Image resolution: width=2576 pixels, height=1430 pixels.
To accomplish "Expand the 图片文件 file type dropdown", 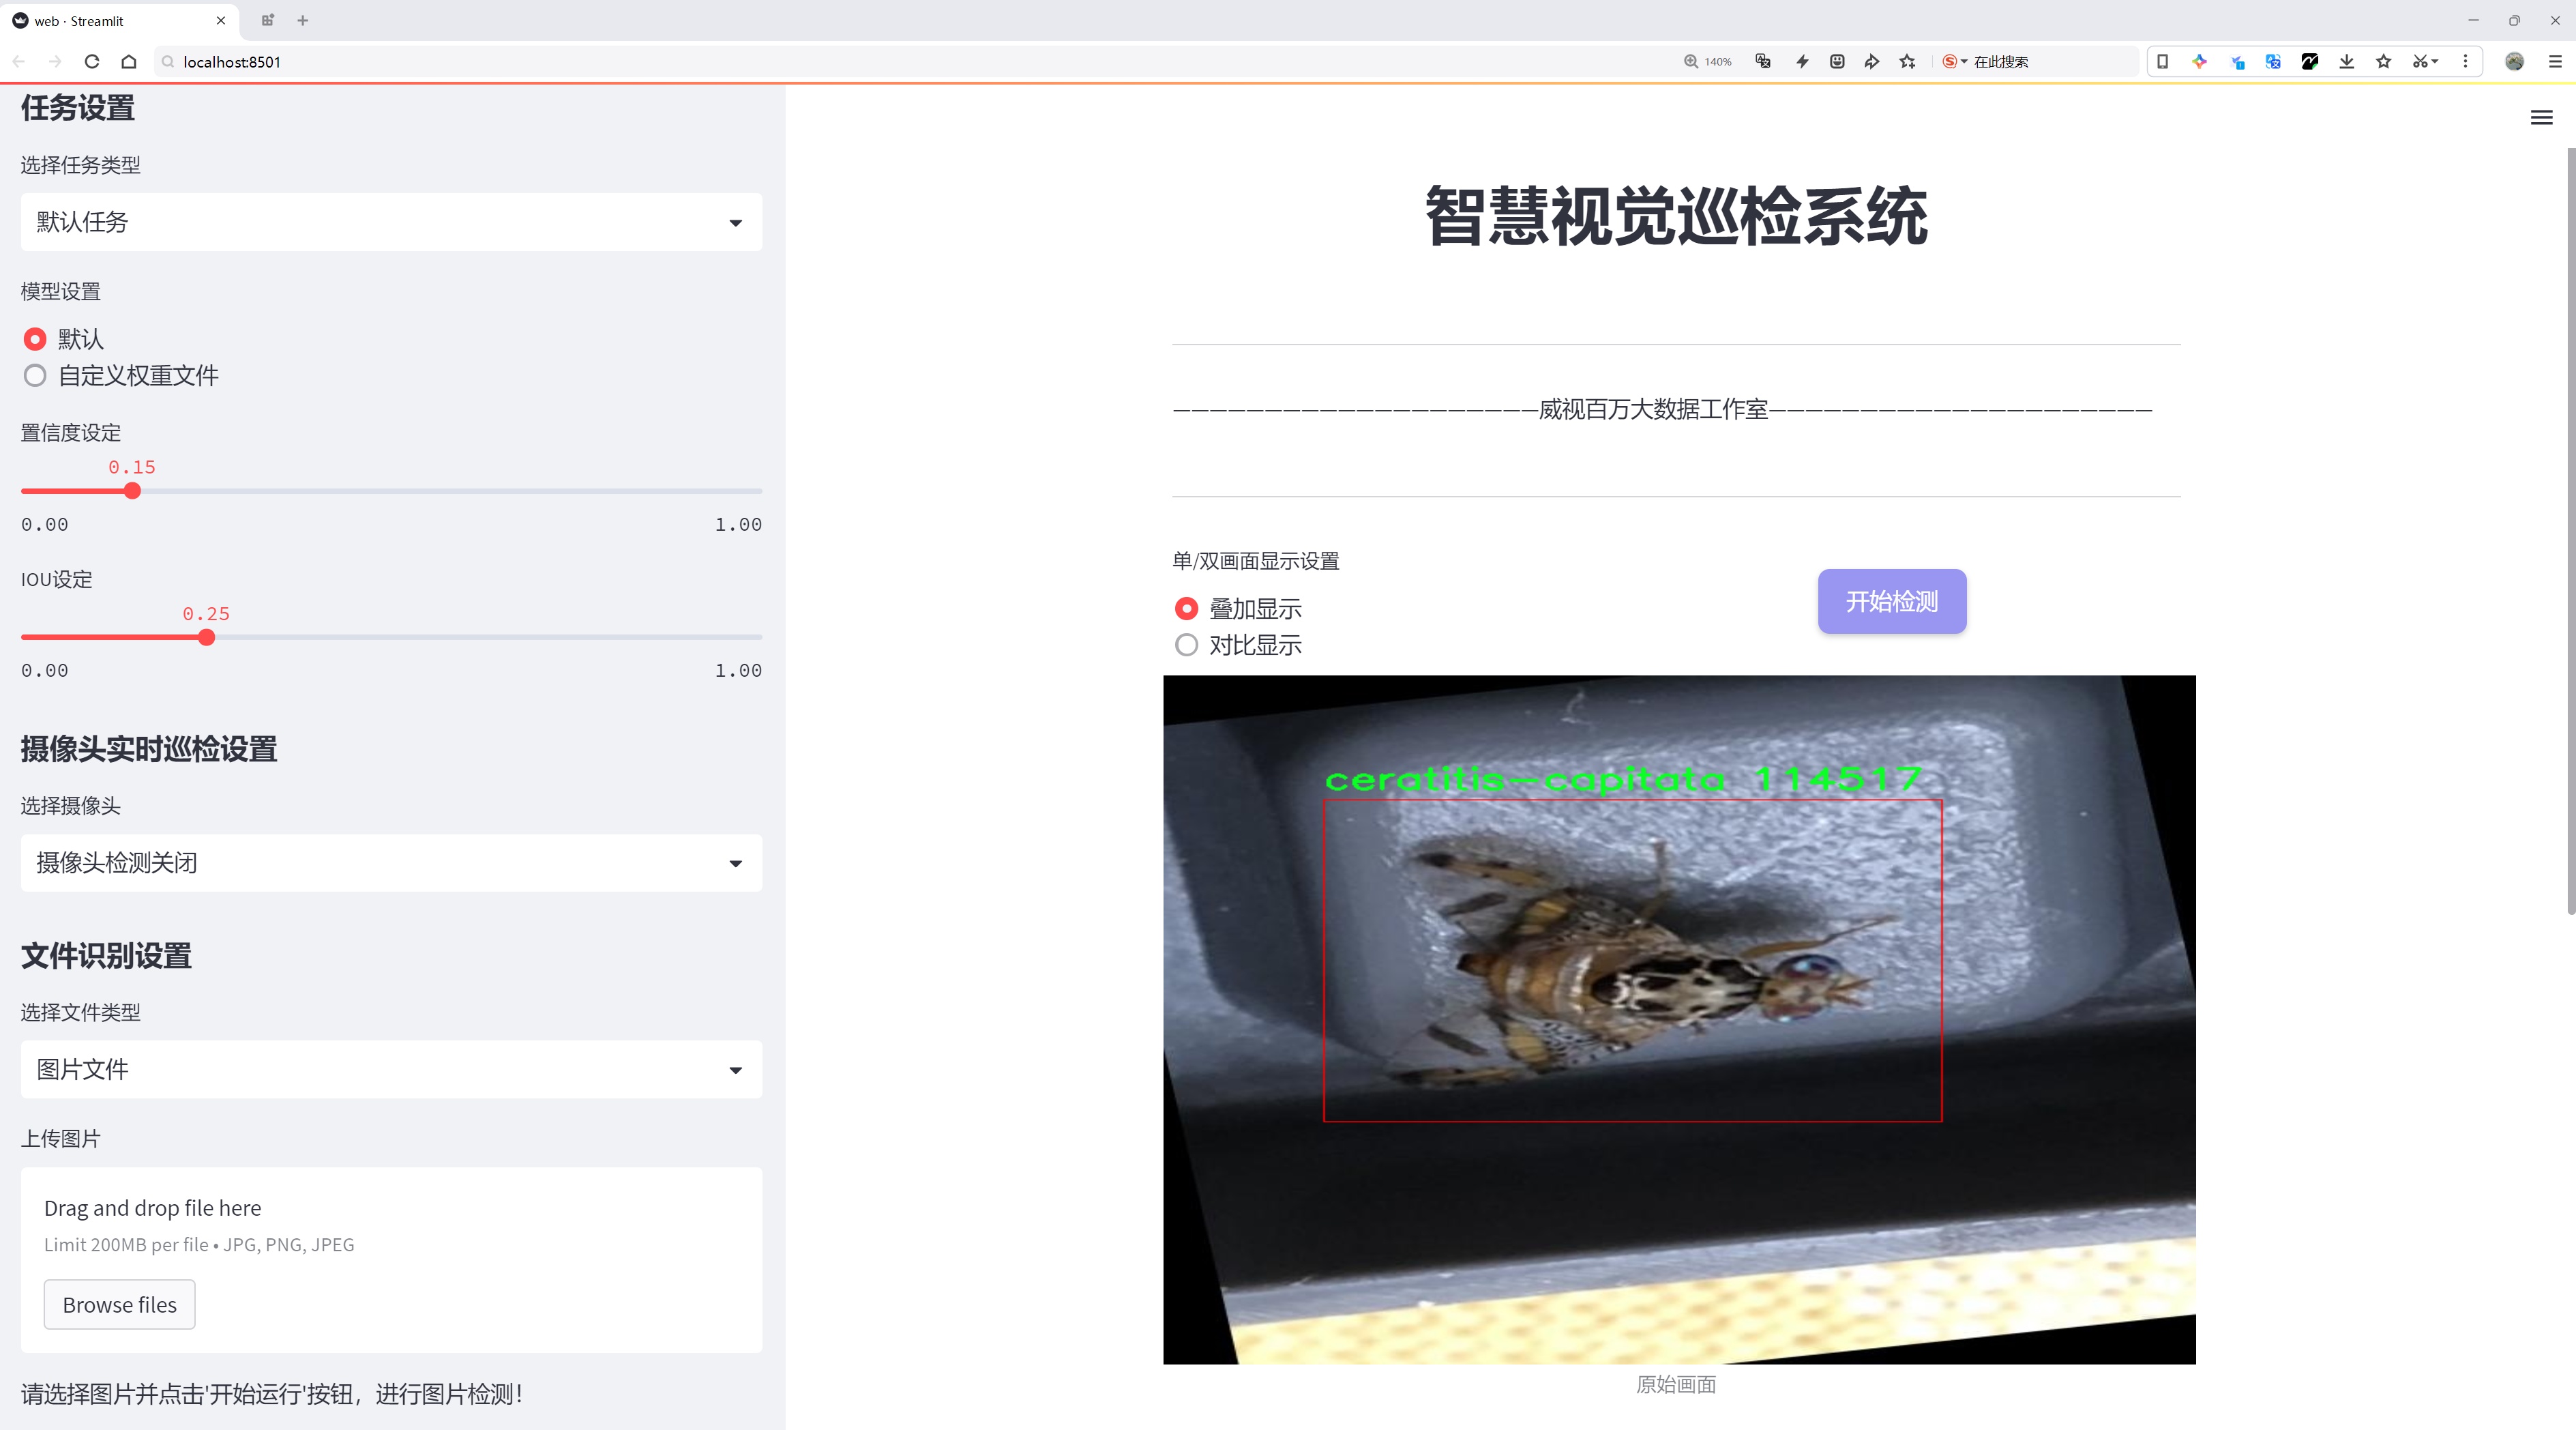I will [391, 1069].
